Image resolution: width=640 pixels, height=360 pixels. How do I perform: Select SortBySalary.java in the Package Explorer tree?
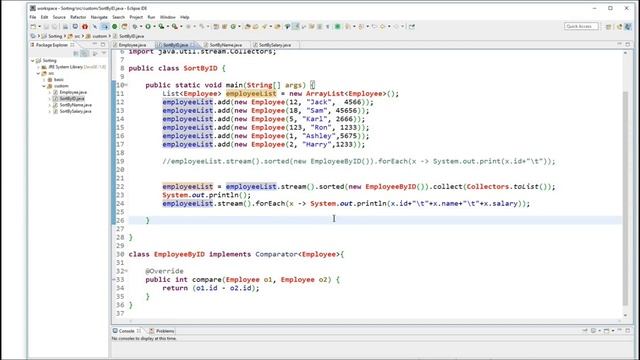[x=76, y=111]
